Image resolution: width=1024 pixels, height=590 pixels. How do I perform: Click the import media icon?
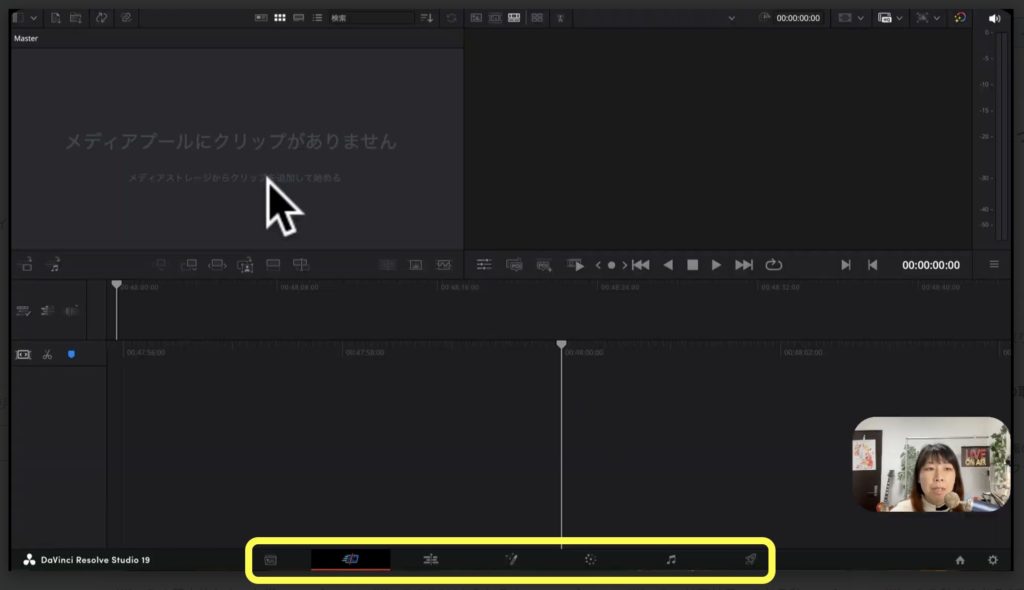coord(54,17)
